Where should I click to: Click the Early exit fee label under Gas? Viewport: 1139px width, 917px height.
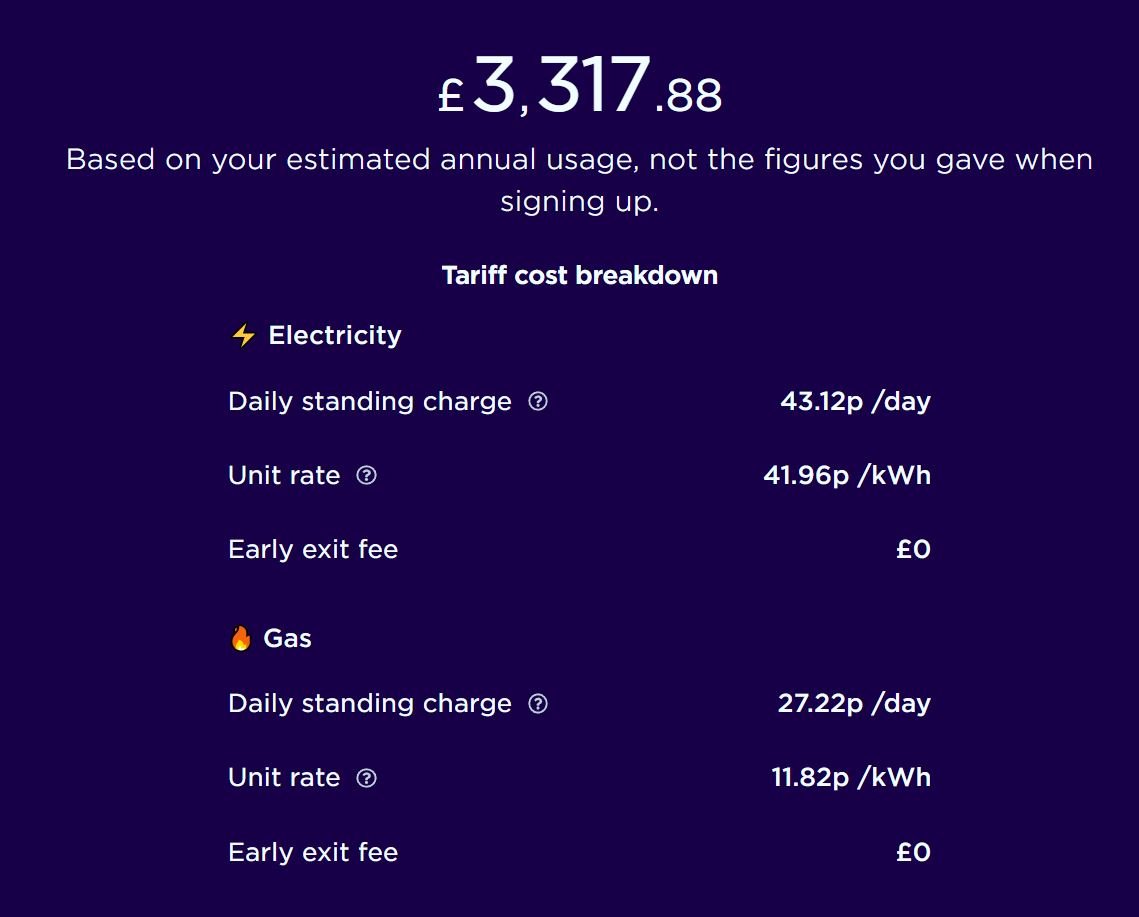[313, 853]
